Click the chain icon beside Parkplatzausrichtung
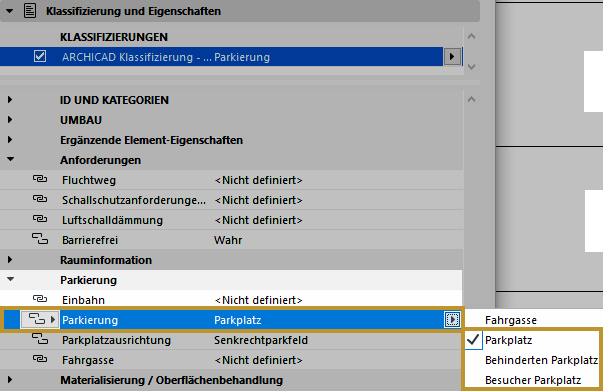Image resolution: width=603 pixels, height=391 pixels. tap(40, 339)
